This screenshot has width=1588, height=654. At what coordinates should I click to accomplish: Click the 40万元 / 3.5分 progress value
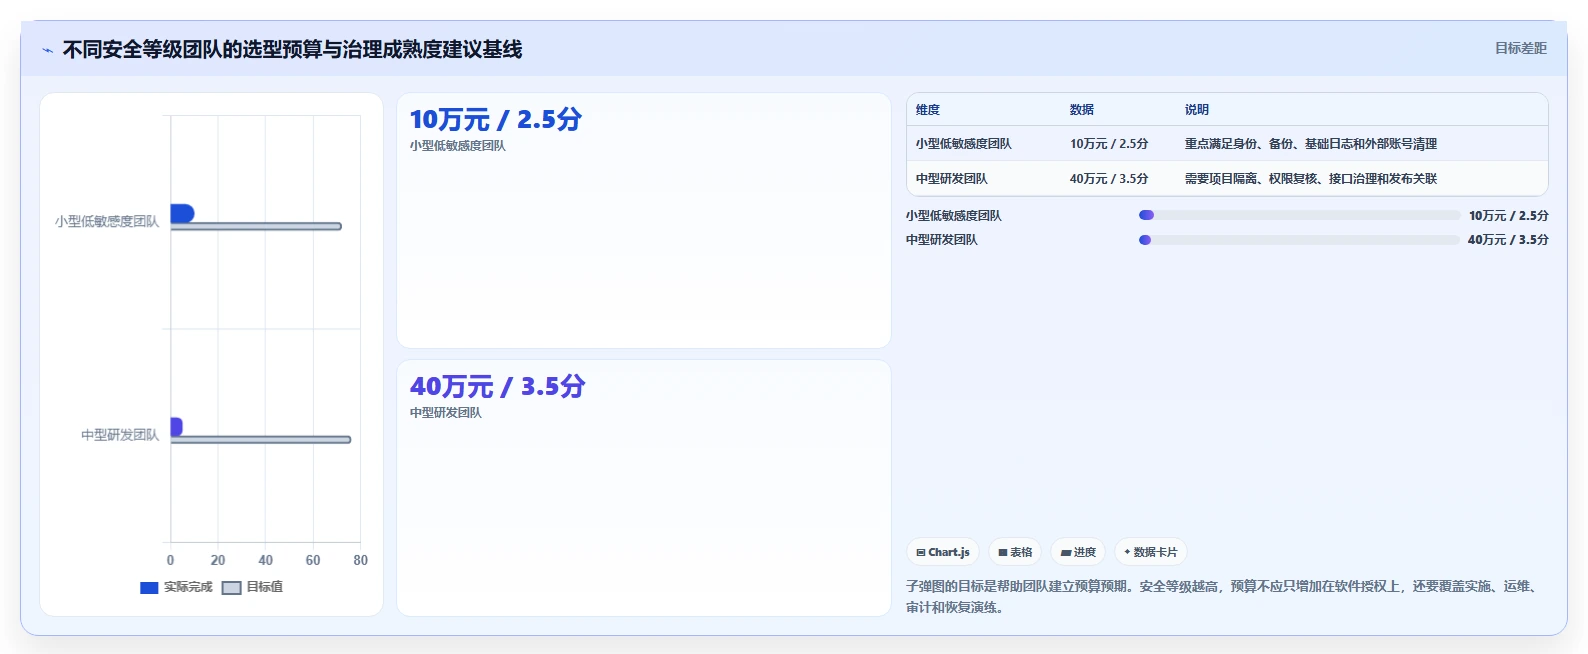pos(1508,240)
